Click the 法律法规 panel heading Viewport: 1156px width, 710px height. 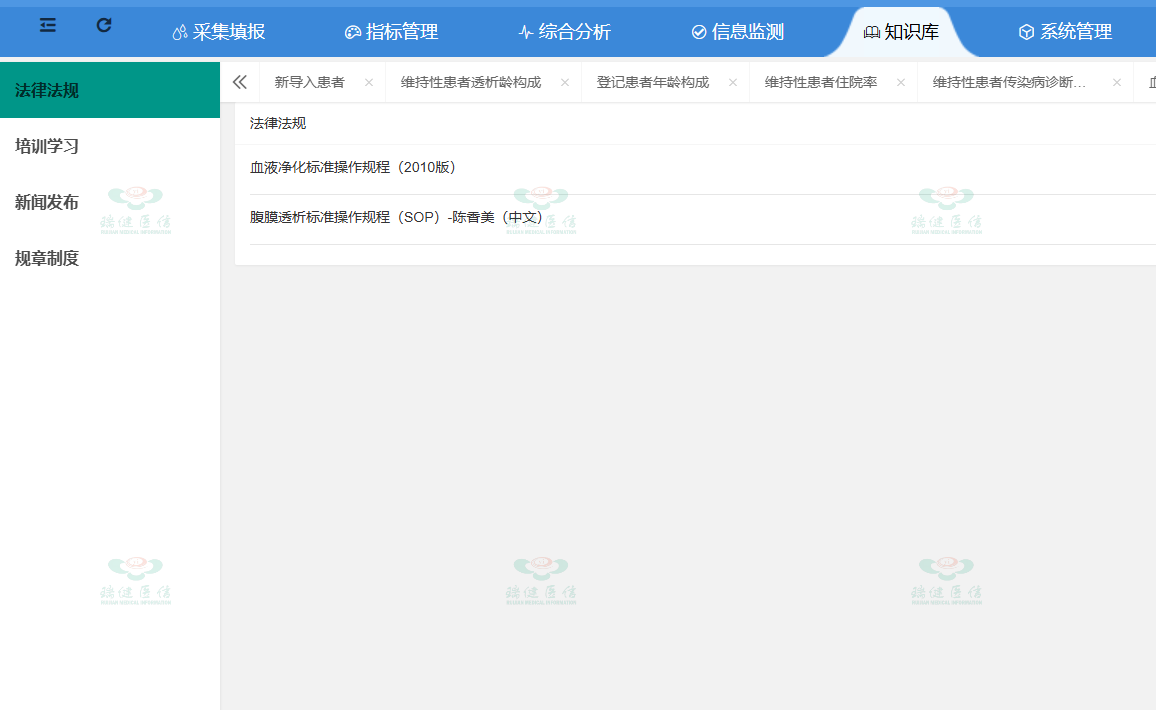tap(278, 123)
